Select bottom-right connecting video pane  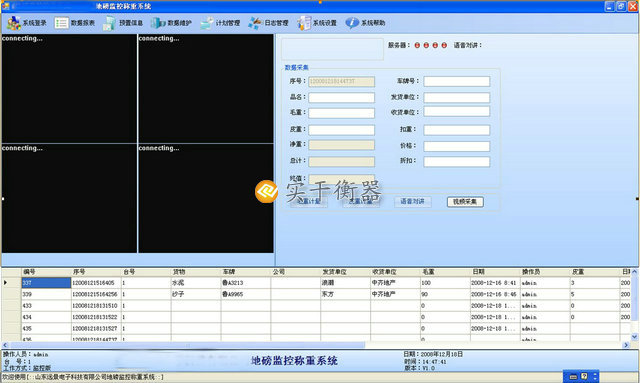point(206,198)
